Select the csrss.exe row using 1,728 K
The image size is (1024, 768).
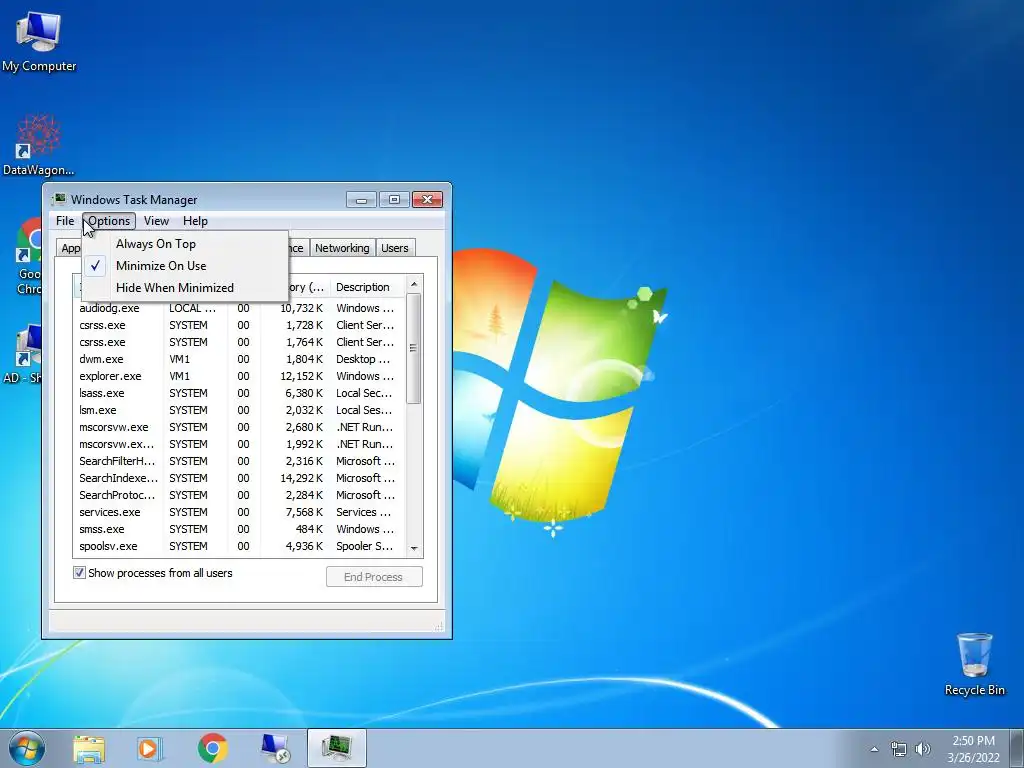click(x=239, y=325)
